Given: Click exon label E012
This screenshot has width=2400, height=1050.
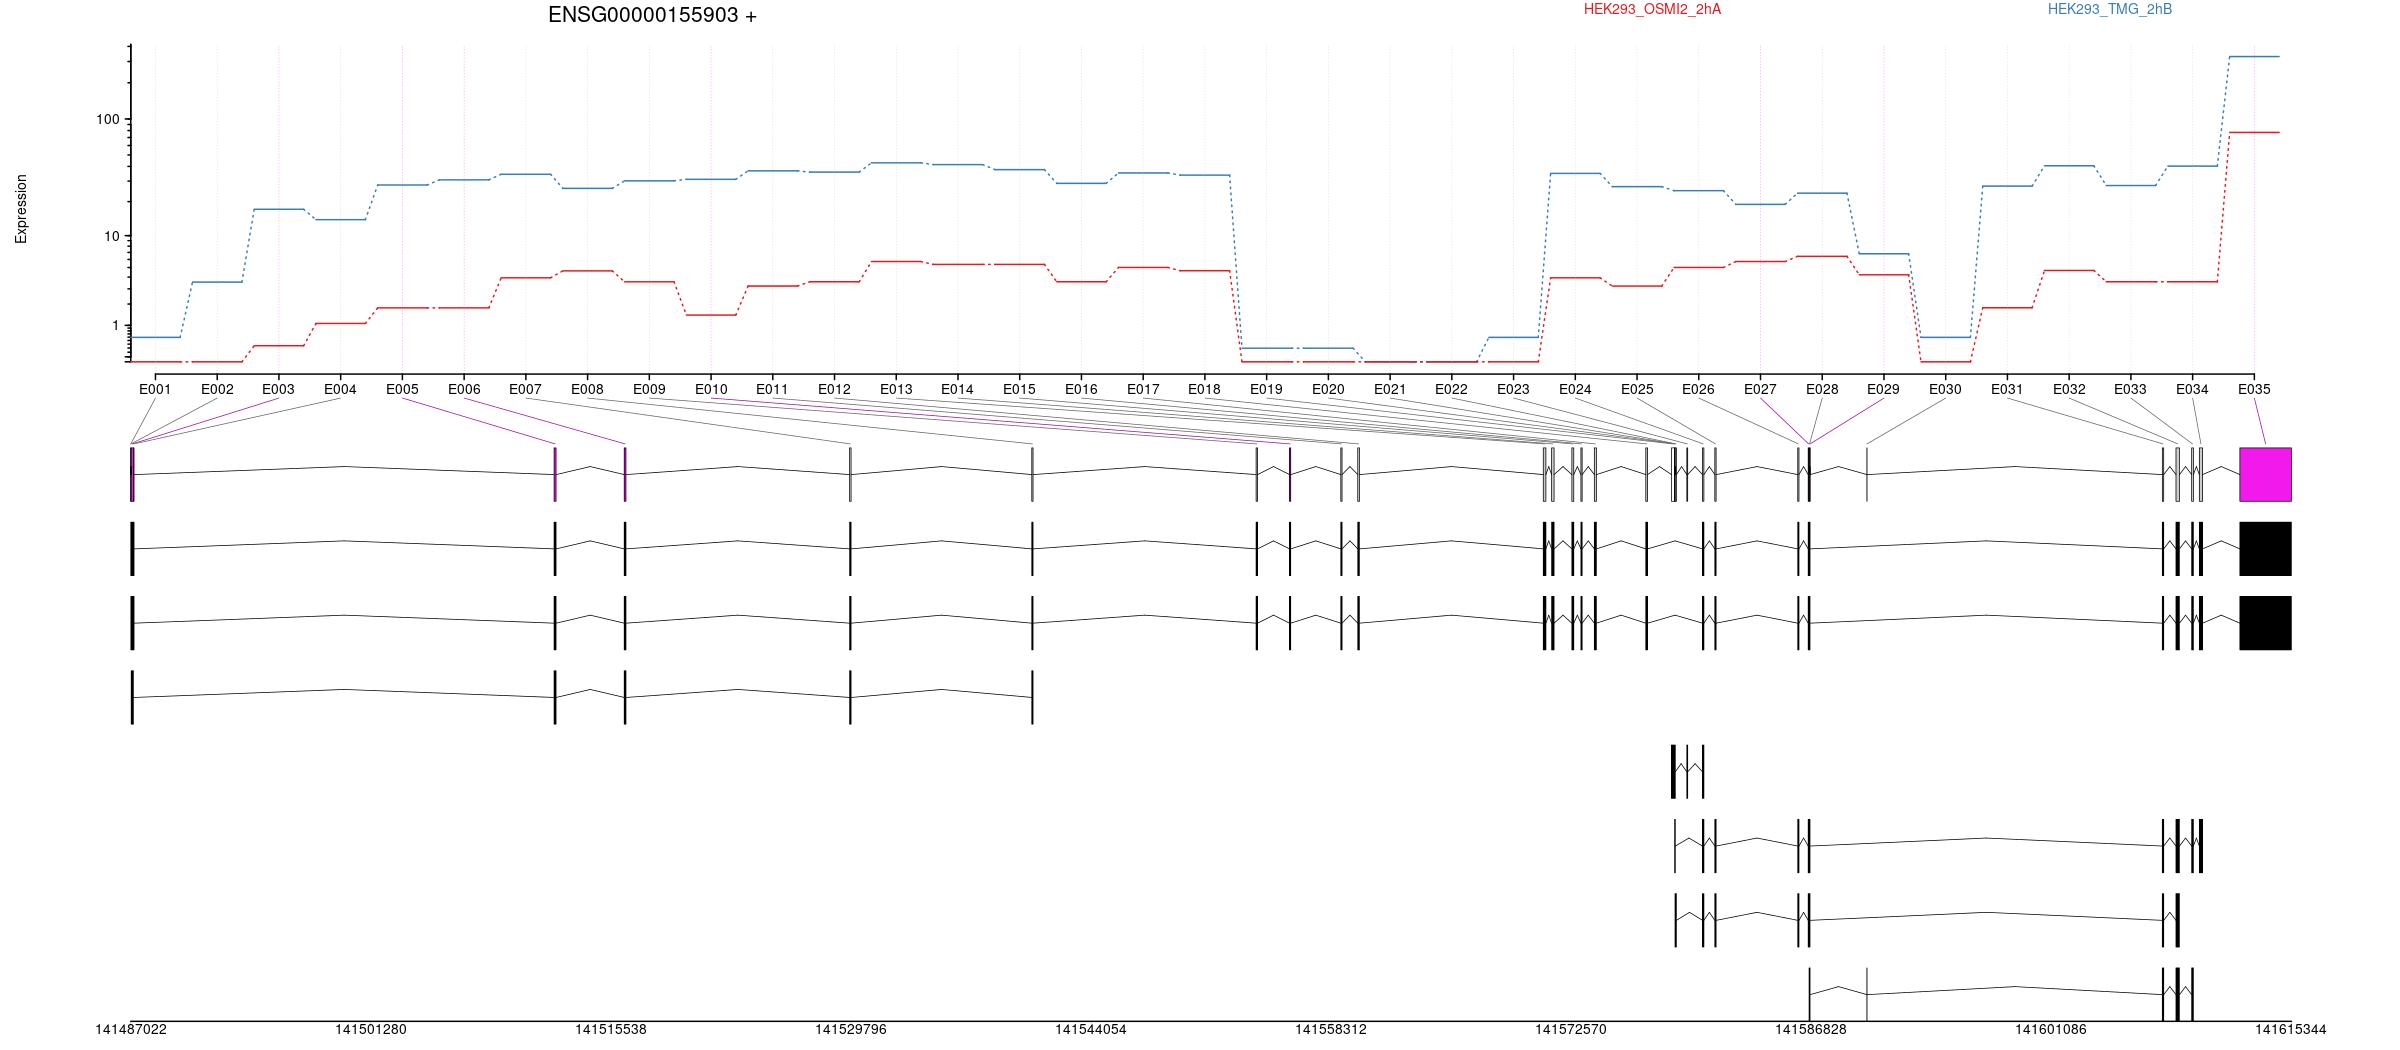Looking at the screenshot, I should click(834, 389).
